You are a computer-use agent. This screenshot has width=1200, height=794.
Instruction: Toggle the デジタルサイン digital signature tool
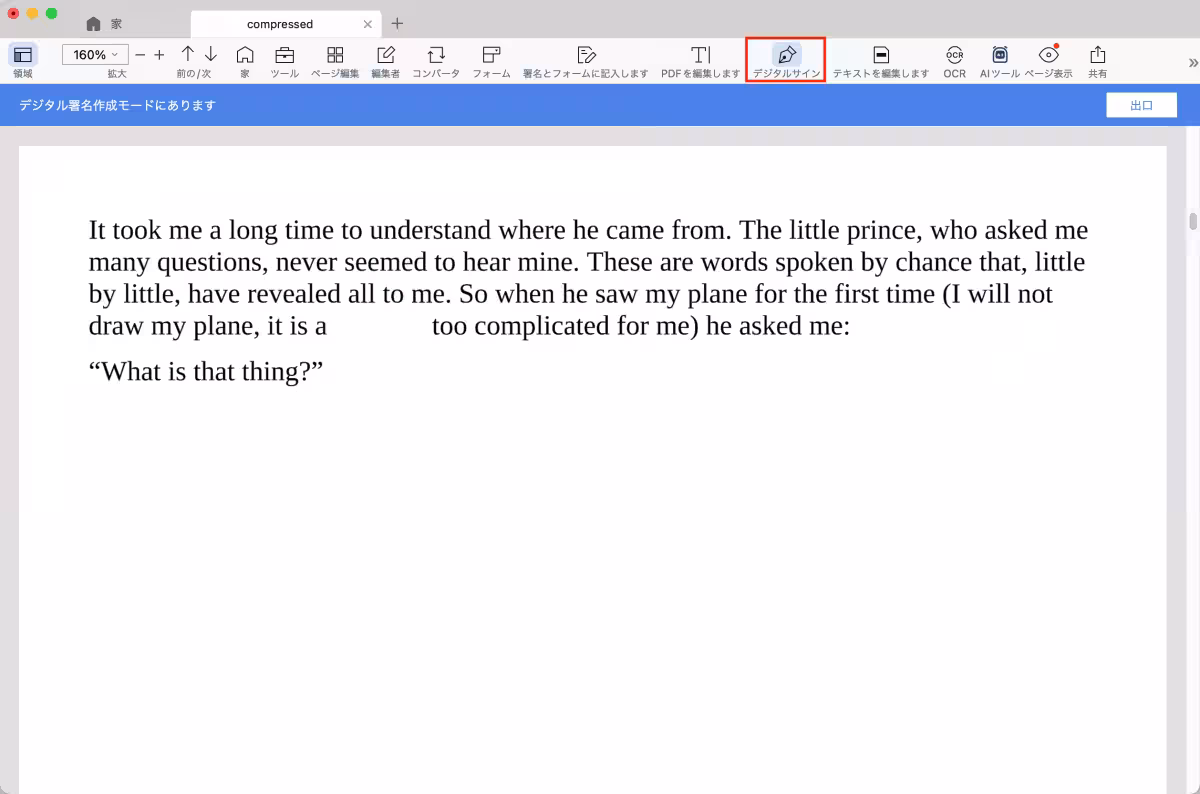[786, 55]
